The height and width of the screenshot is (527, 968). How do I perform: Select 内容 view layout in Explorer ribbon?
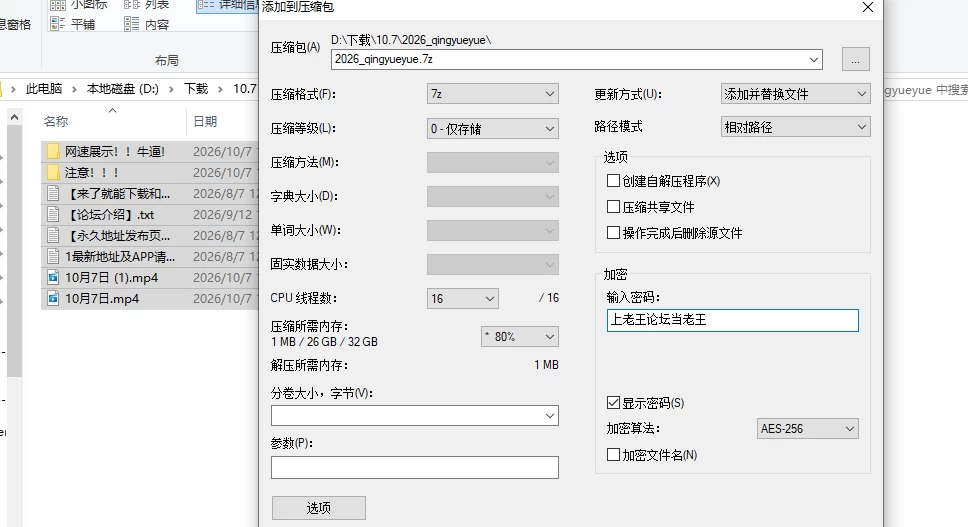(146, 24)
